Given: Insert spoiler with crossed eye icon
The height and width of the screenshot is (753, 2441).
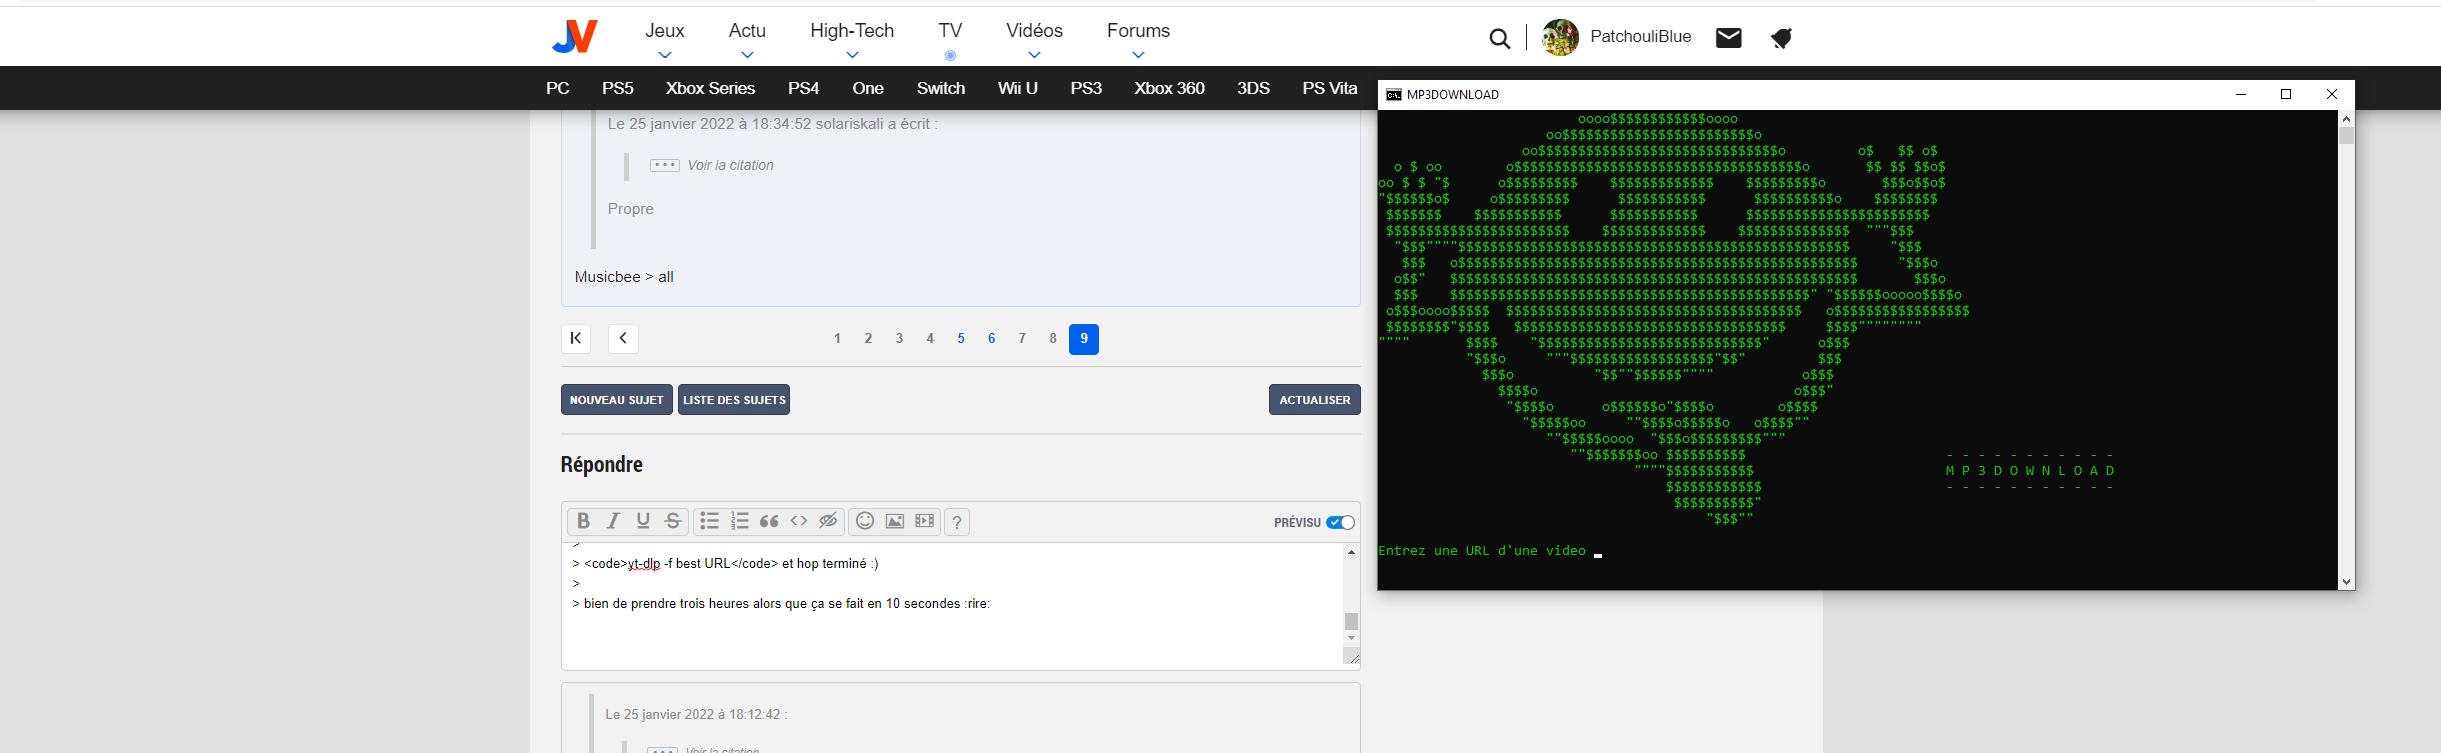Looking at the screenshot, I should [828, 521].
